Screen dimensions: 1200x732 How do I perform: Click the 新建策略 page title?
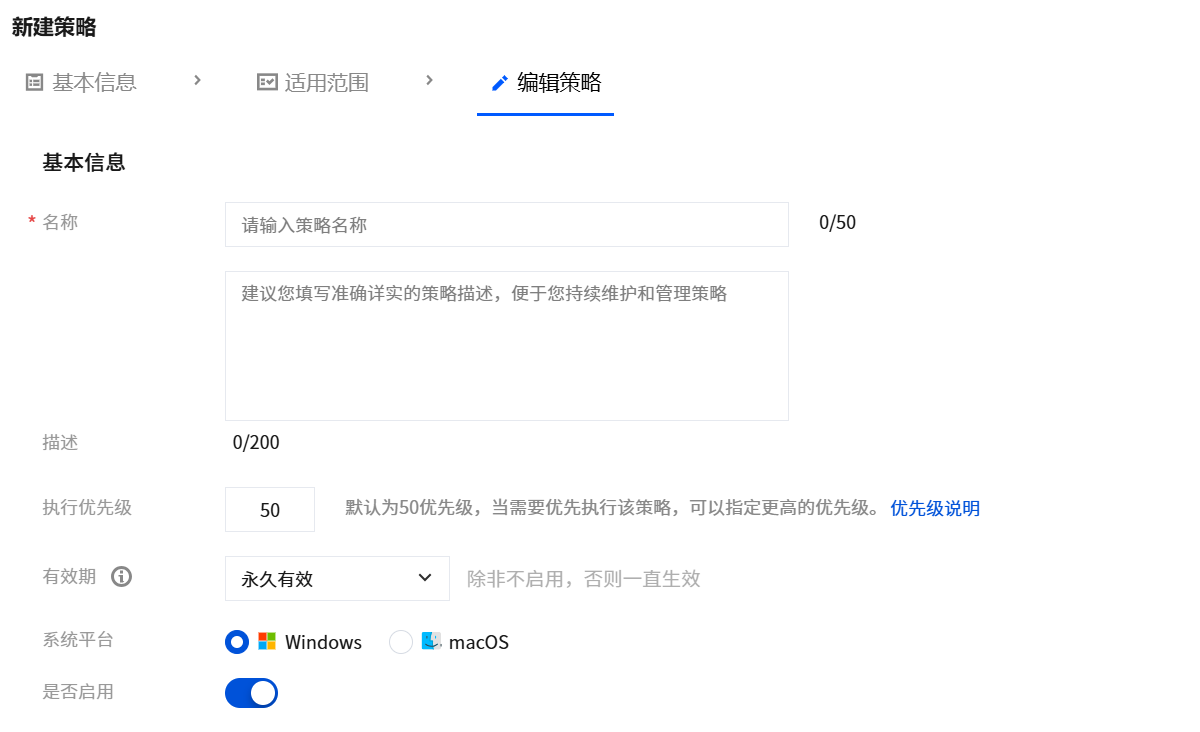[54, 27]
